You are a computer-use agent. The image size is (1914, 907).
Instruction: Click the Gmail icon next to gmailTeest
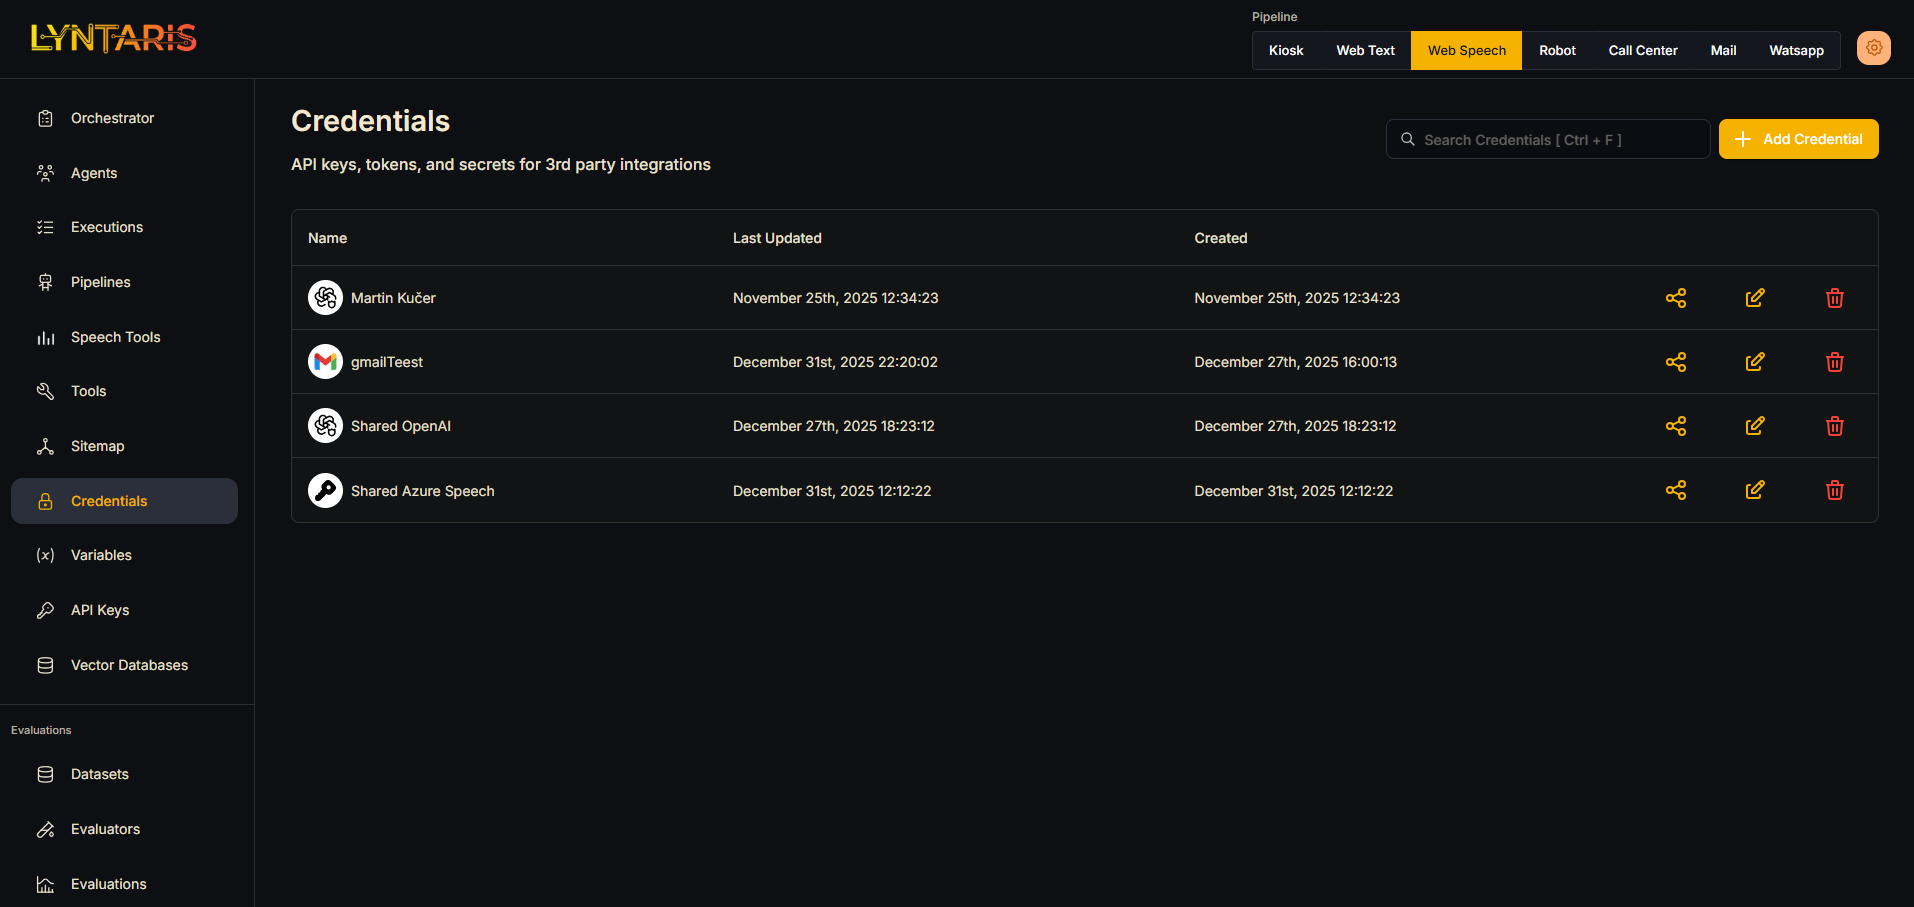click(x=325, y=362)
